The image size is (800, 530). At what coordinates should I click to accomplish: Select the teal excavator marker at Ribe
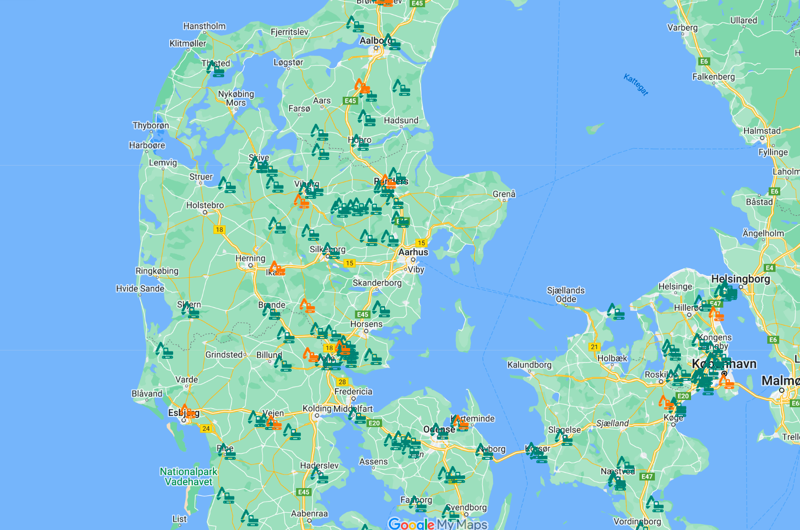227,449
